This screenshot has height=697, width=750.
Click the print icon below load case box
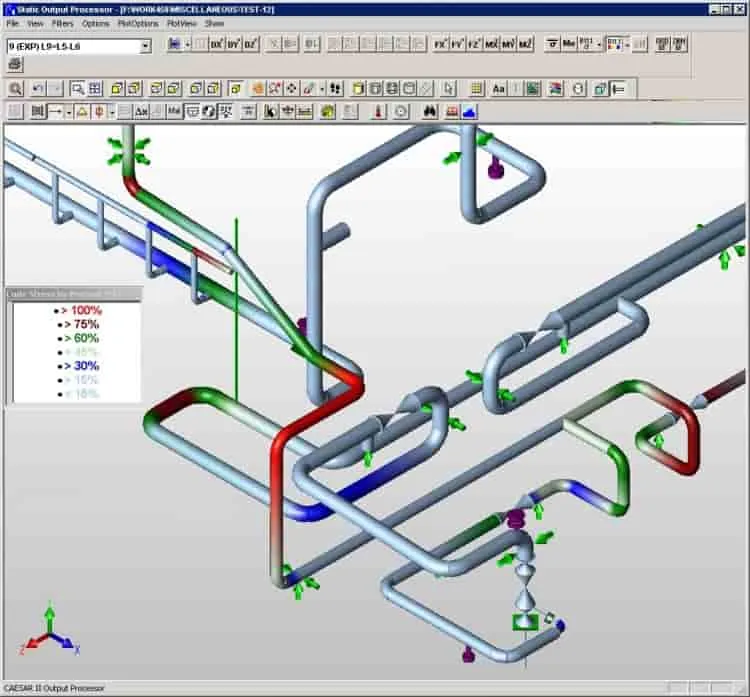click(15, 65)
